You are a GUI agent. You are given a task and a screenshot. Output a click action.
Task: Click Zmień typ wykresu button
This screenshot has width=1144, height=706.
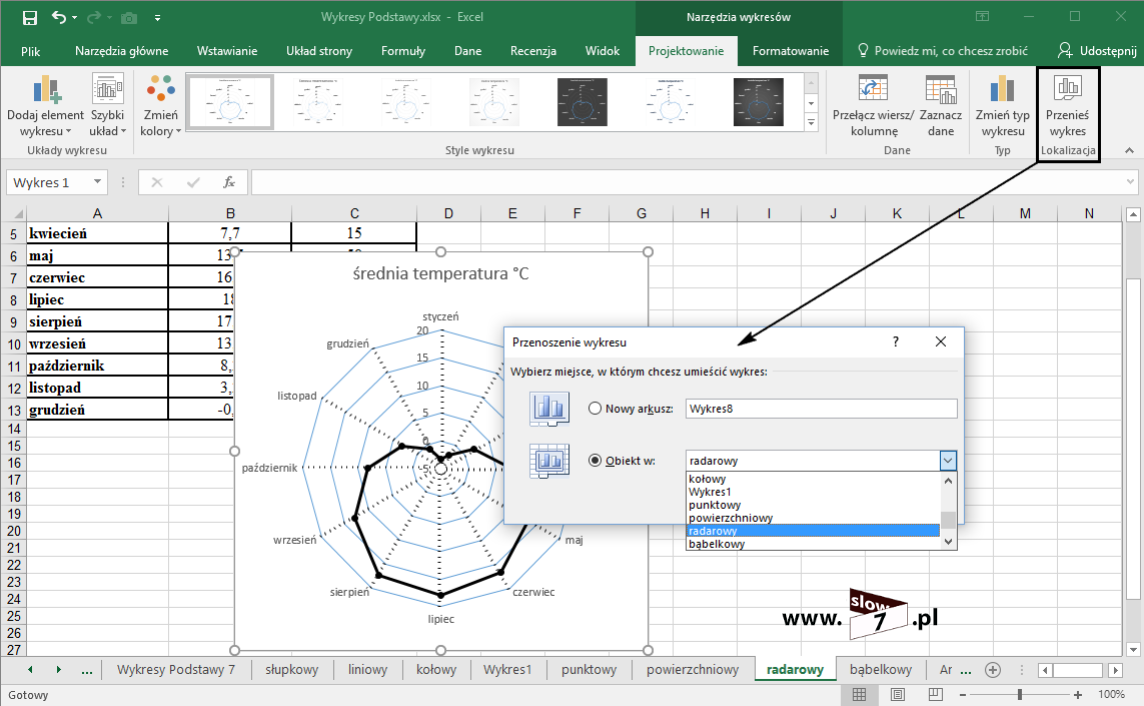tap(1002, 106)
